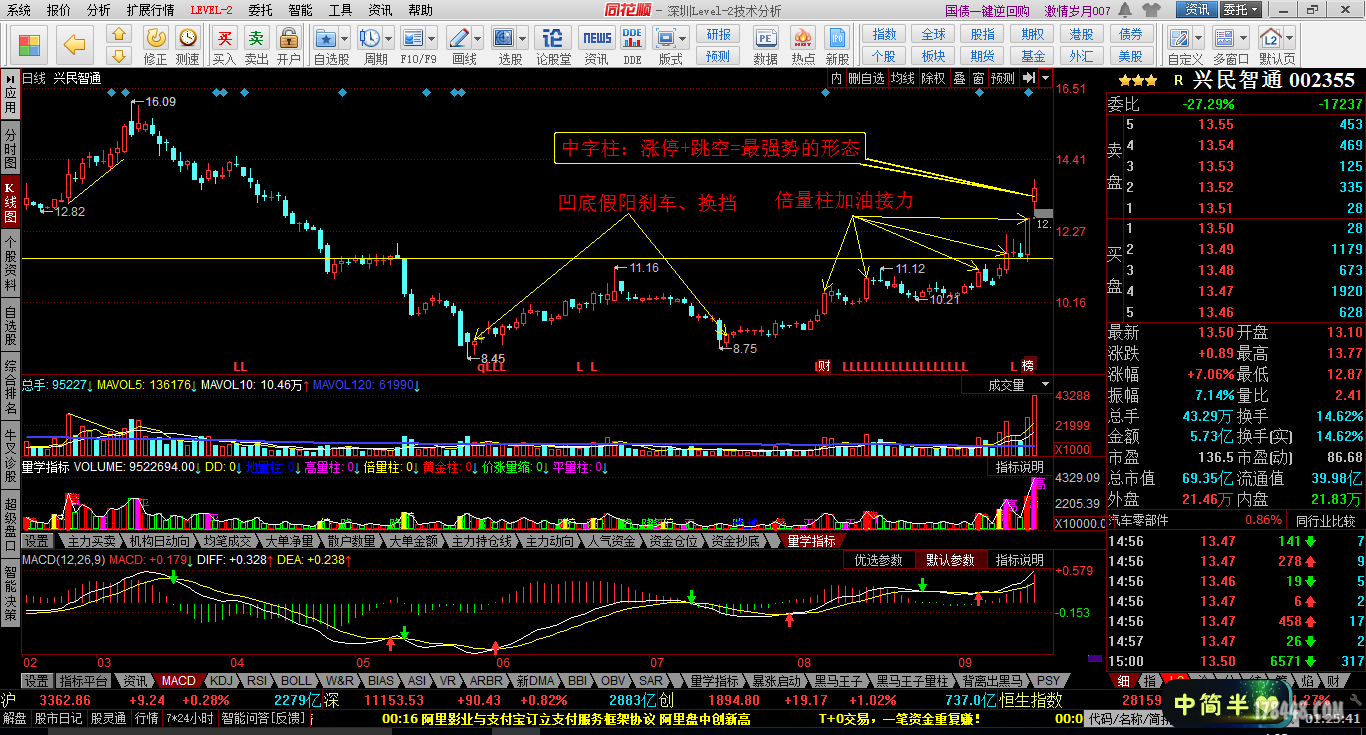Toggle the 预测 forecast chart button

click(x=1002, y=78)
